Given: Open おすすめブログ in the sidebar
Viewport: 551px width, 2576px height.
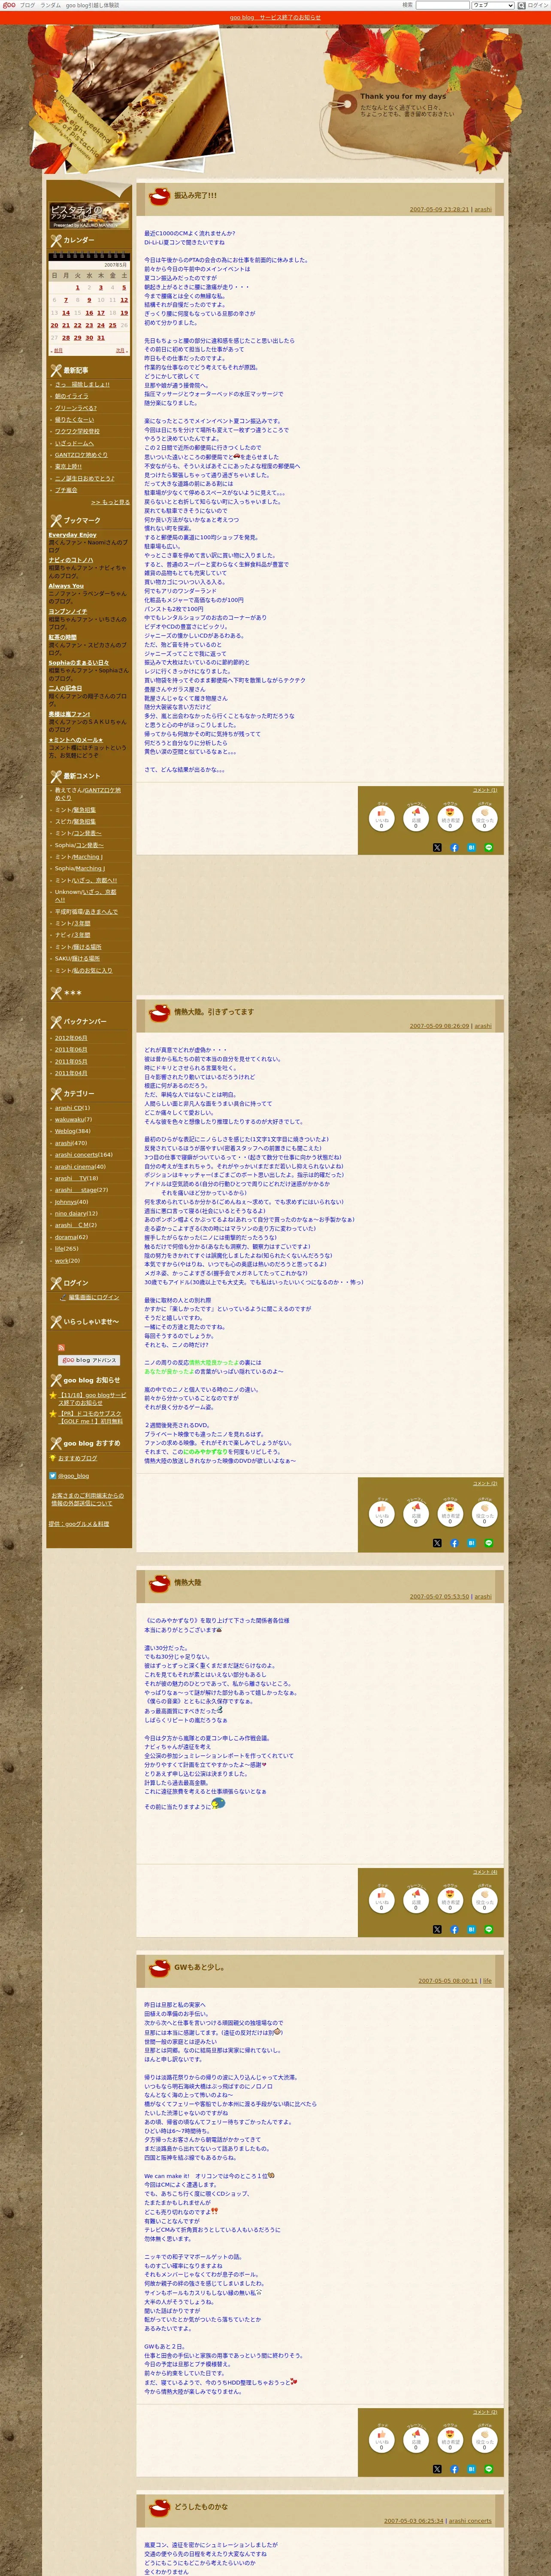Looking at the screenshot, I should (x=78, y=1458).
